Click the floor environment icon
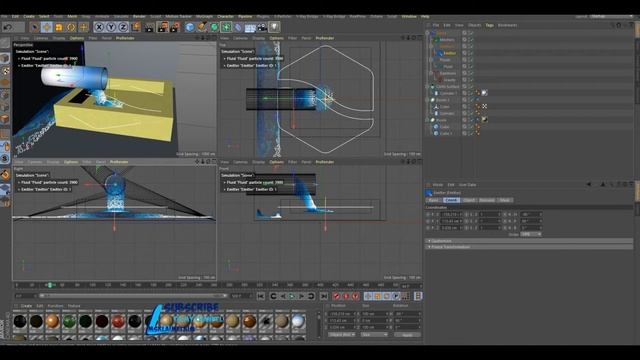 (250, 27)
